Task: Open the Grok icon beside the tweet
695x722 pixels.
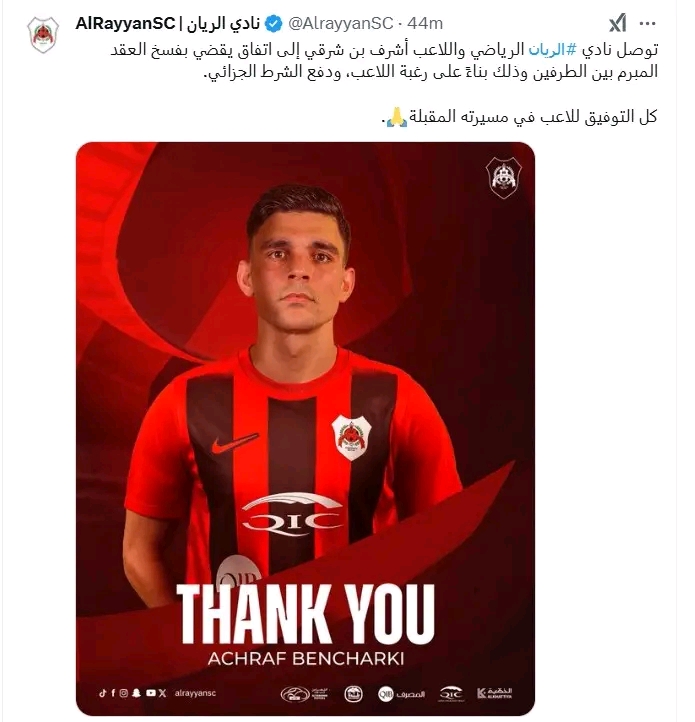Action: click(618, 23)
